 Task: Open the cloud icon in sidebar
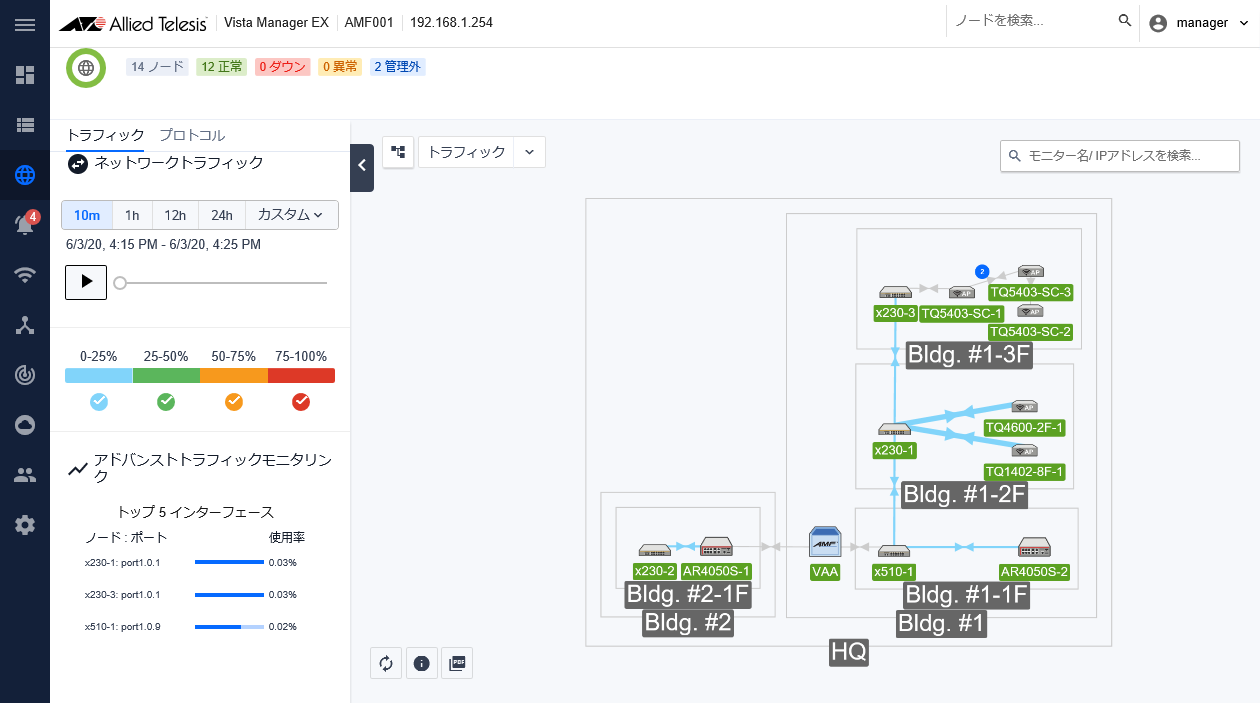25,425
